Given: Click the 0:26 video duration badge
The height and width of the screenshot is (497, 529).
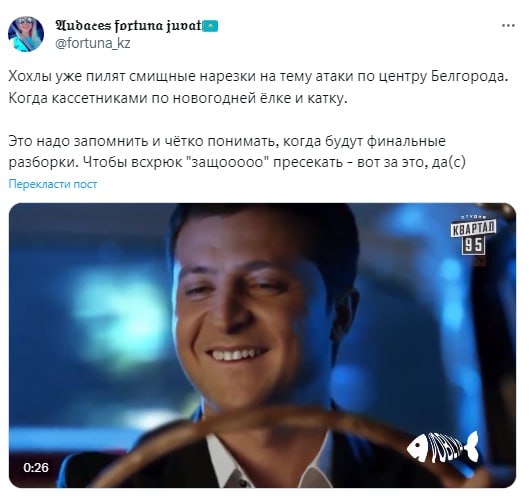Looking at the screenshot, I should (x=36, y=468).
